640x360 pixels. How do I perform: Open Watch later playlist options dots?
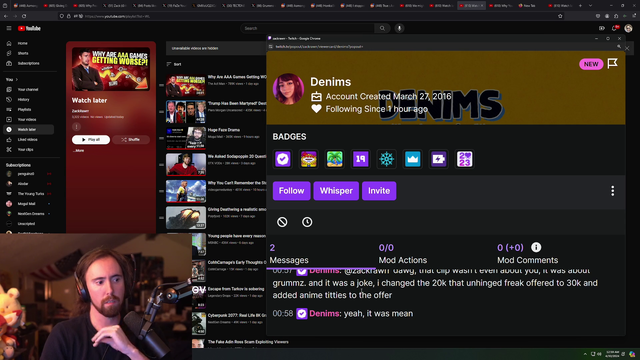pos(76,127)
